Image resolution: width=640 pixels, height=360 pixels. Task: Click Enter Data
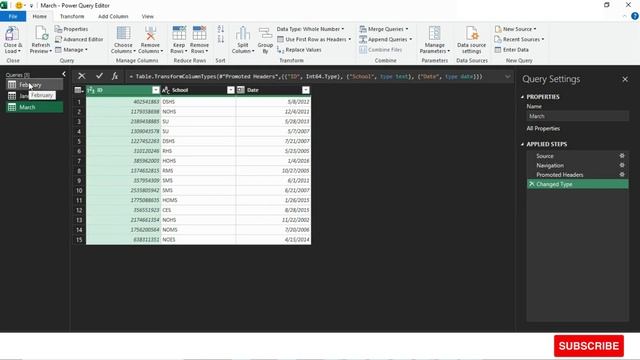(512, 49)
